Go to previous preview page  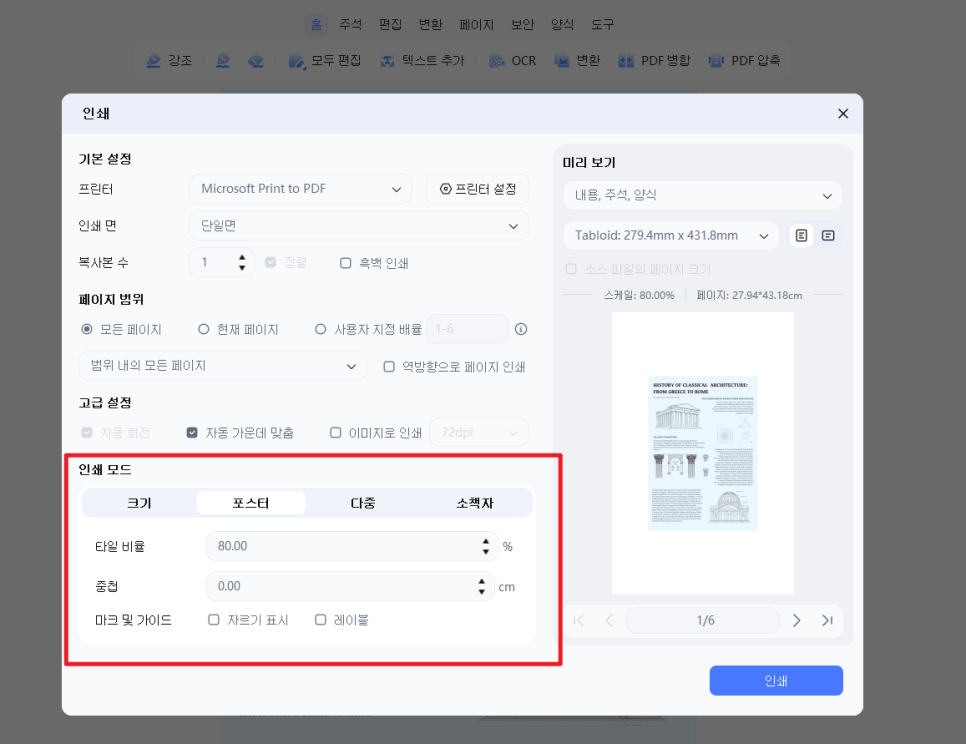[x=609, y=620]
